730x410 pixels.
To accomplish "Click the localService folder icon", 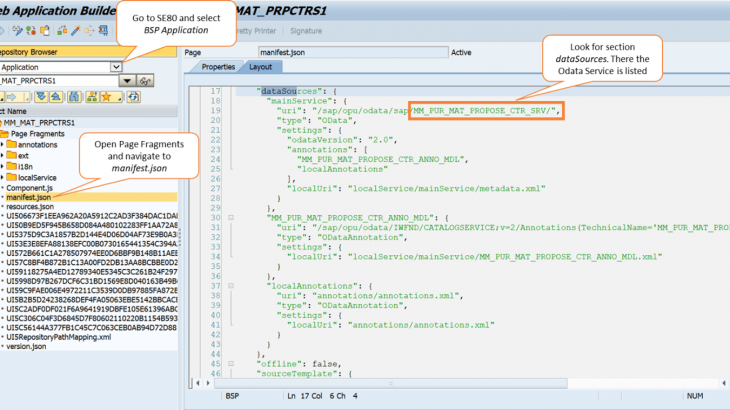I will pos(12,177).
